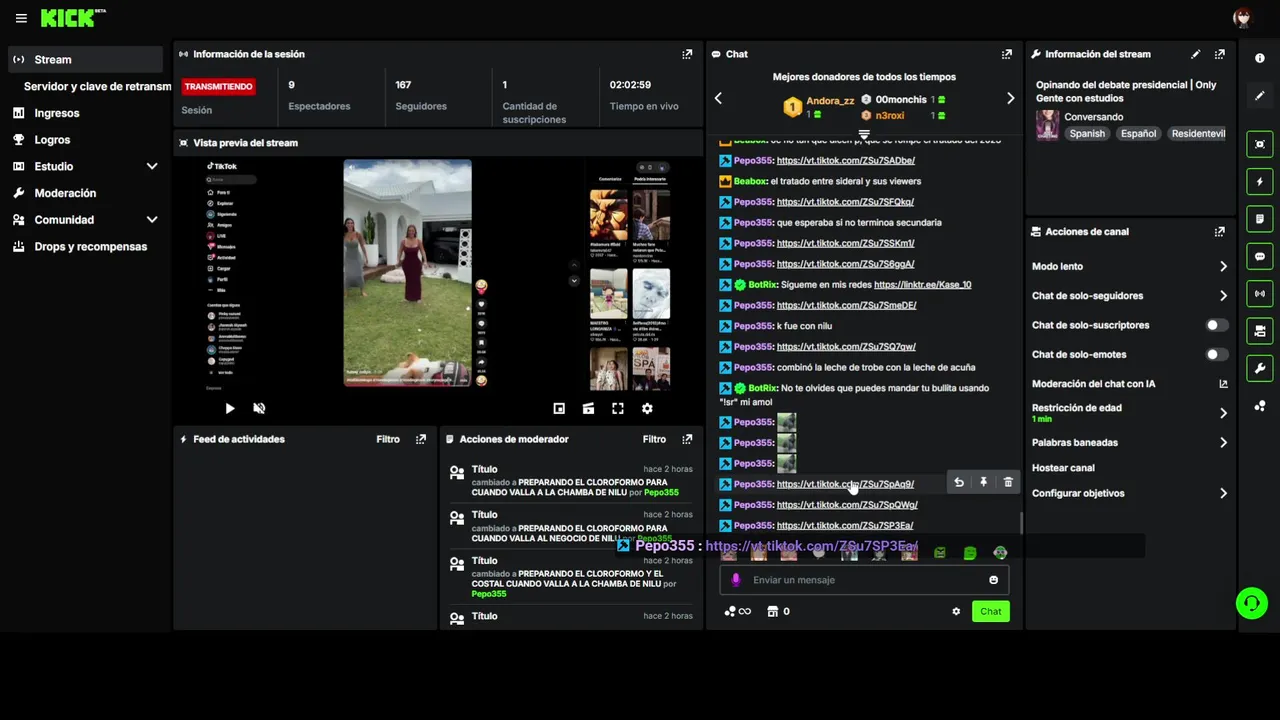Open the green headset support button
Image resolution: width=1280 pixels, height=720 pixels.
pos(1251,603)
